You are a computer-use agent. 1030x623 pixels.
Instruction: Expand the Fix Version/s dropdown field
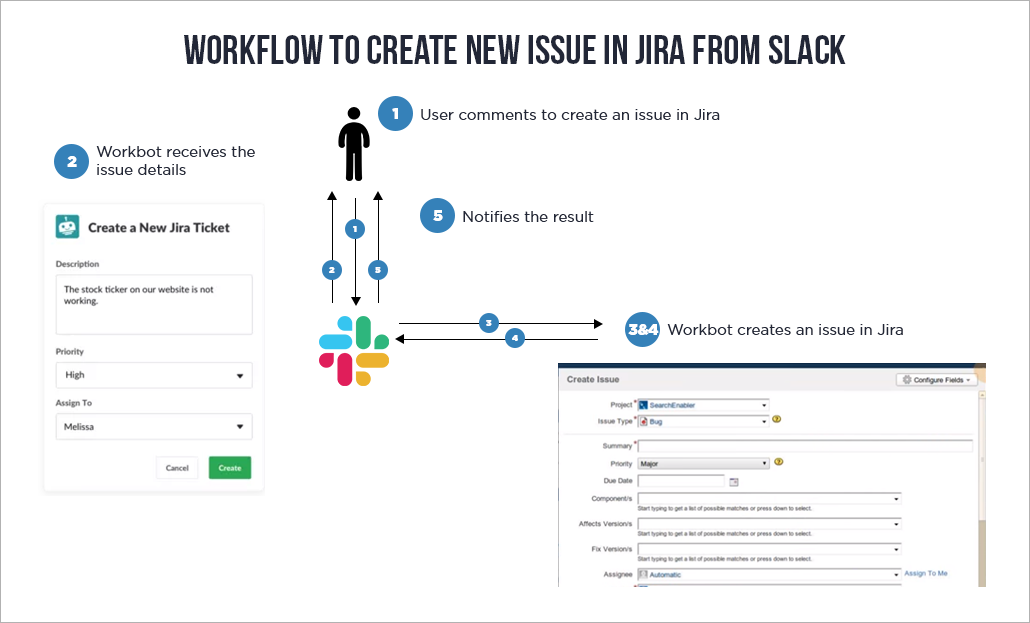point(769,549)
